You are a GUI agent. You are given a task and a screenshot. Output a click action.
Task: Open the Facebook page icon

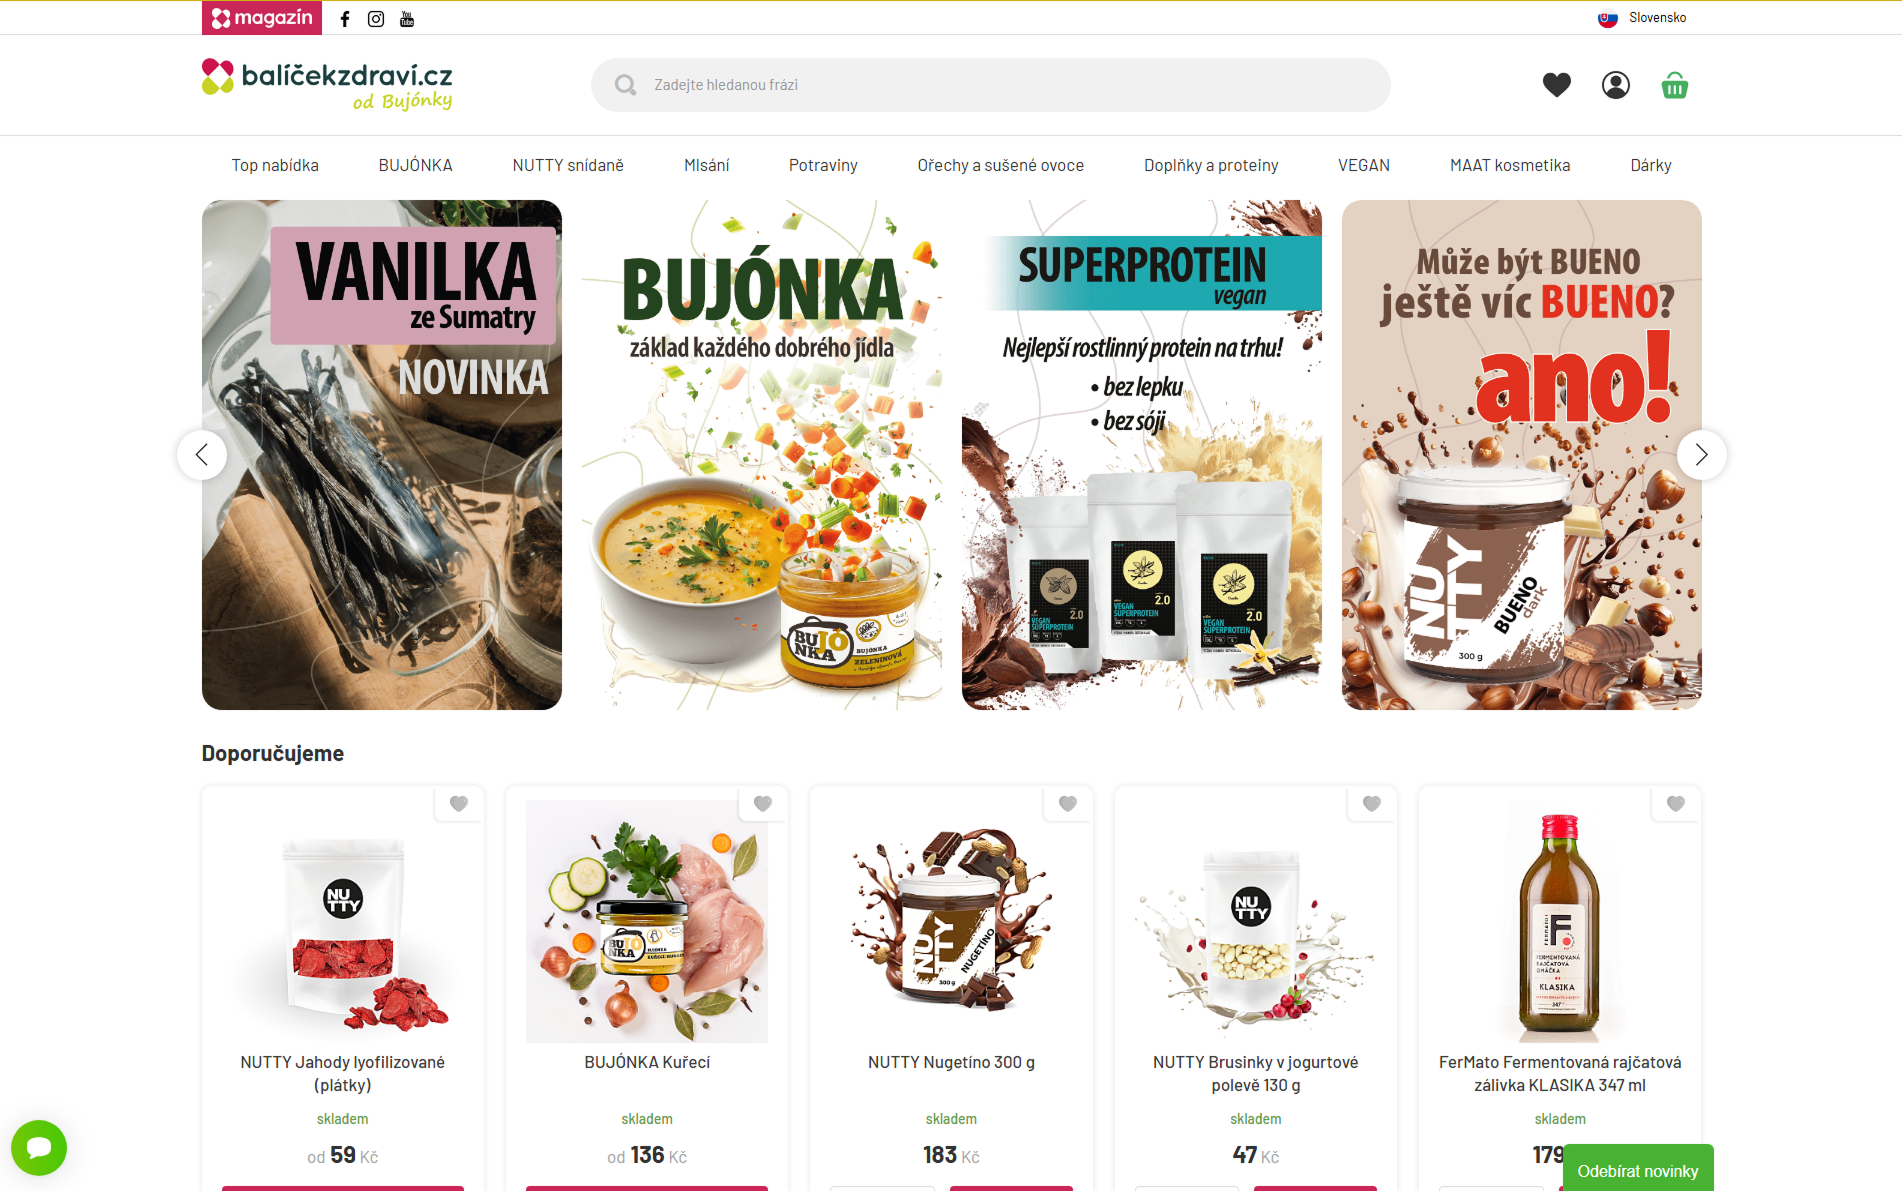pyautogui.click(x=345, y=19)
